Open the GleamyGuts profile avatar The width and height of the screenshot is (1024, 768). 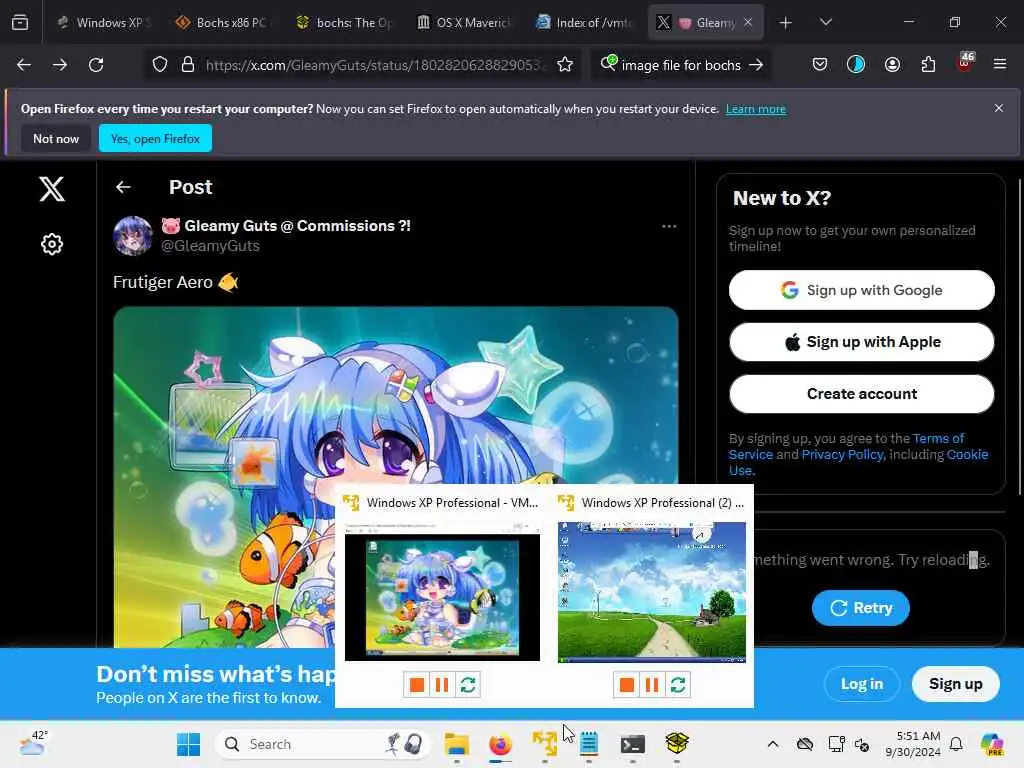pyautogui.click(x=133, y=236)
